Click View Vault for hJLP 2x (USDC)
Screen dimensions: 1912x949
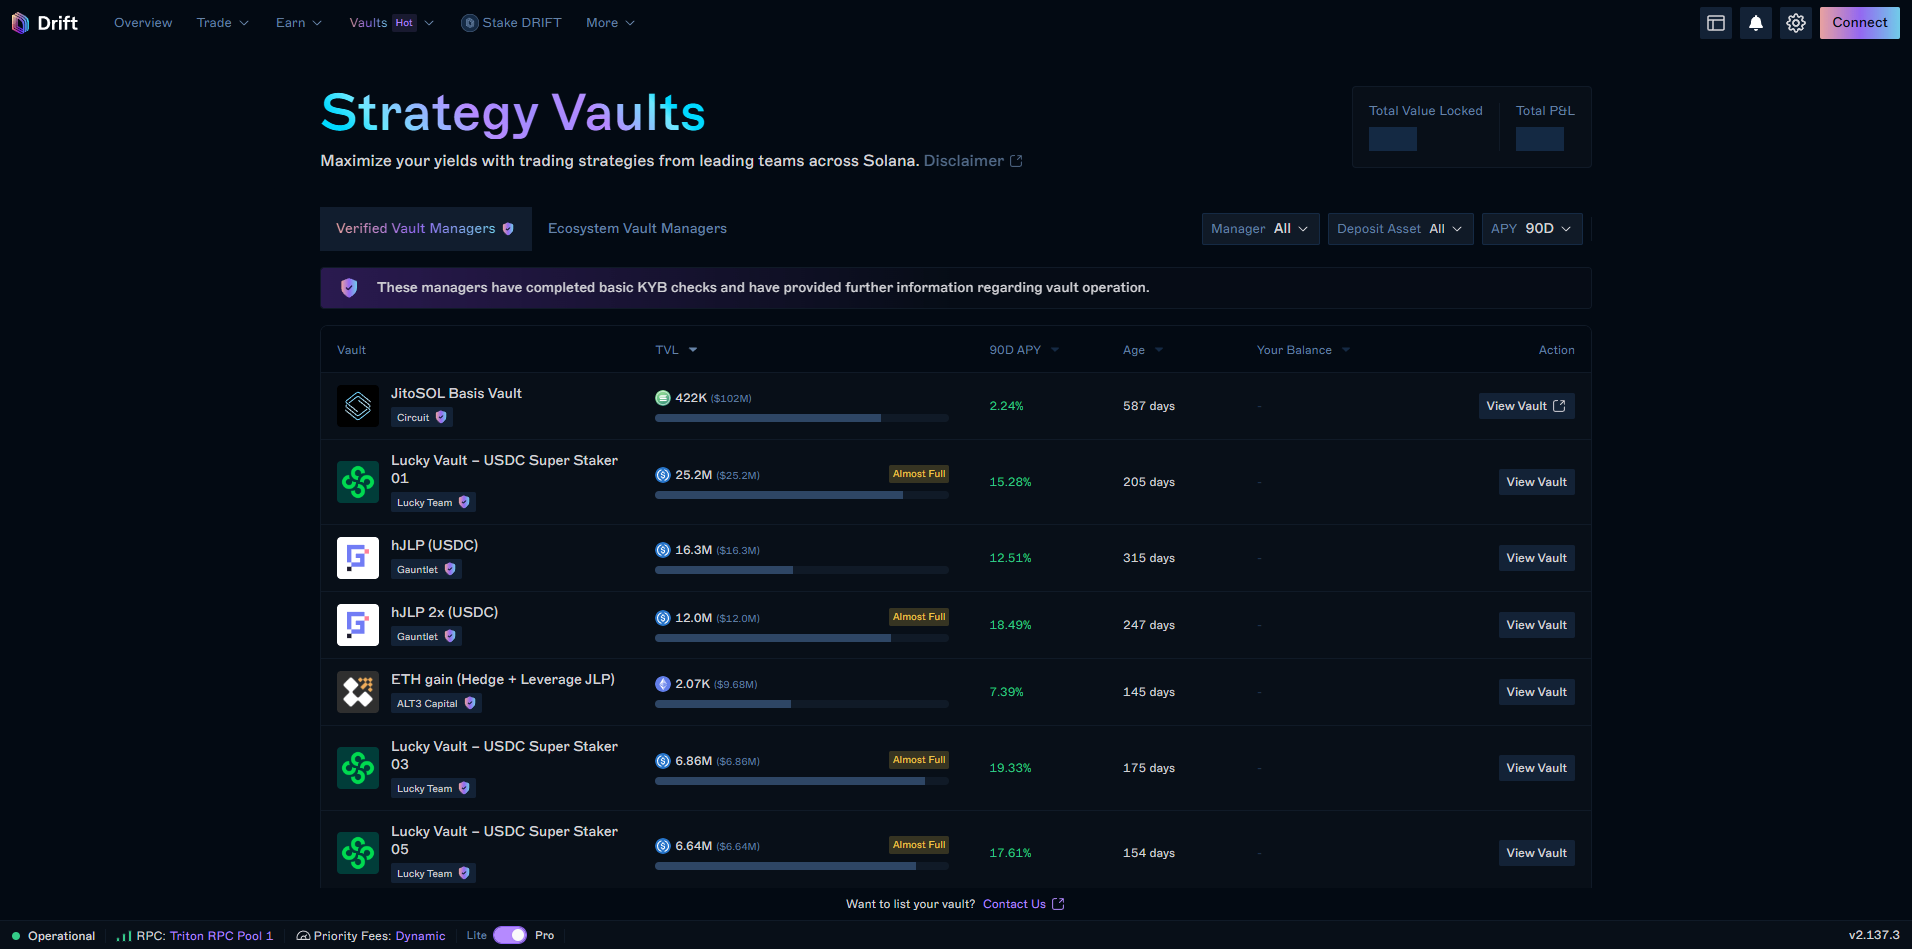(1536, 624)
